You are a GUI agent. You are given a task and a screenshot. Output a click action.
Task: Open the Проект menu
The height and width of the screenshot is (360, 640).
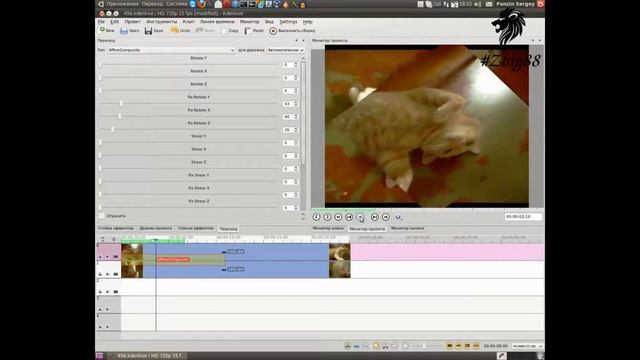(x=132, y=22)
